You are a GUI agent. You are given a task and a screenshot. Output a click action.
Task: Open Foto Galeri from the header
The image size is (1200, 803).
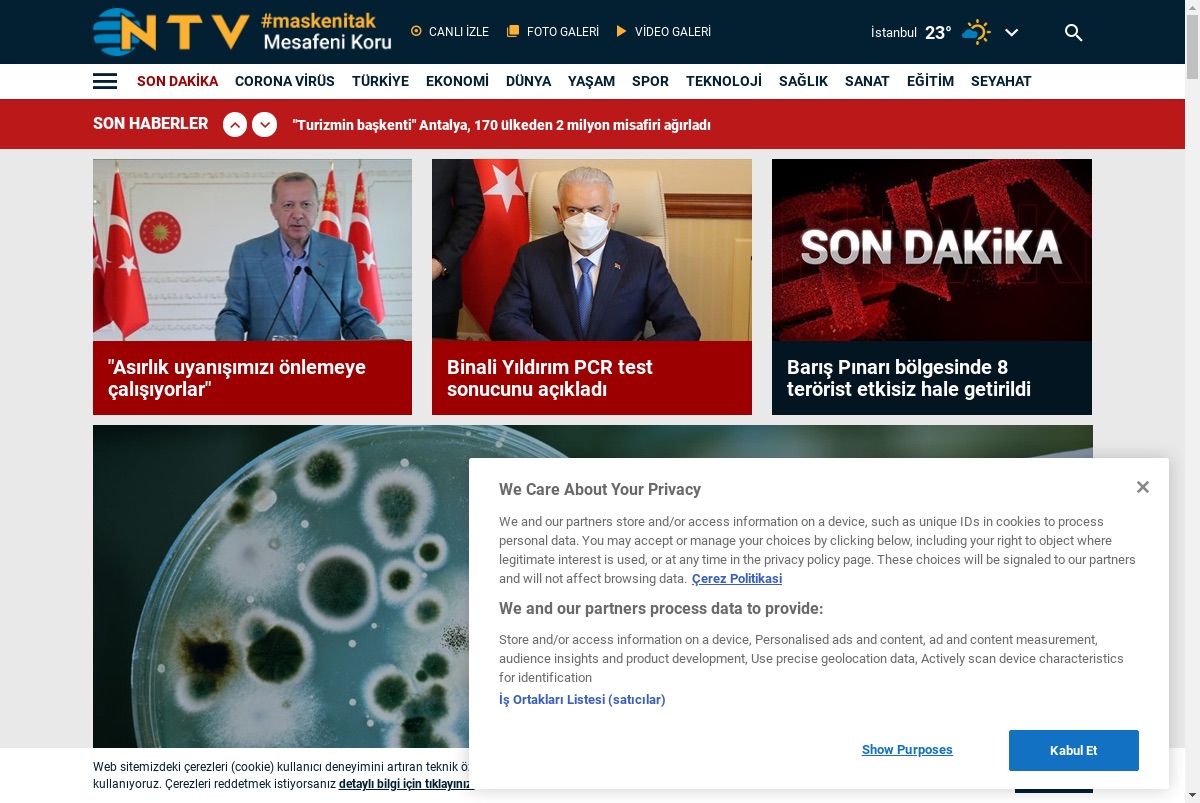tap(553, 32)
